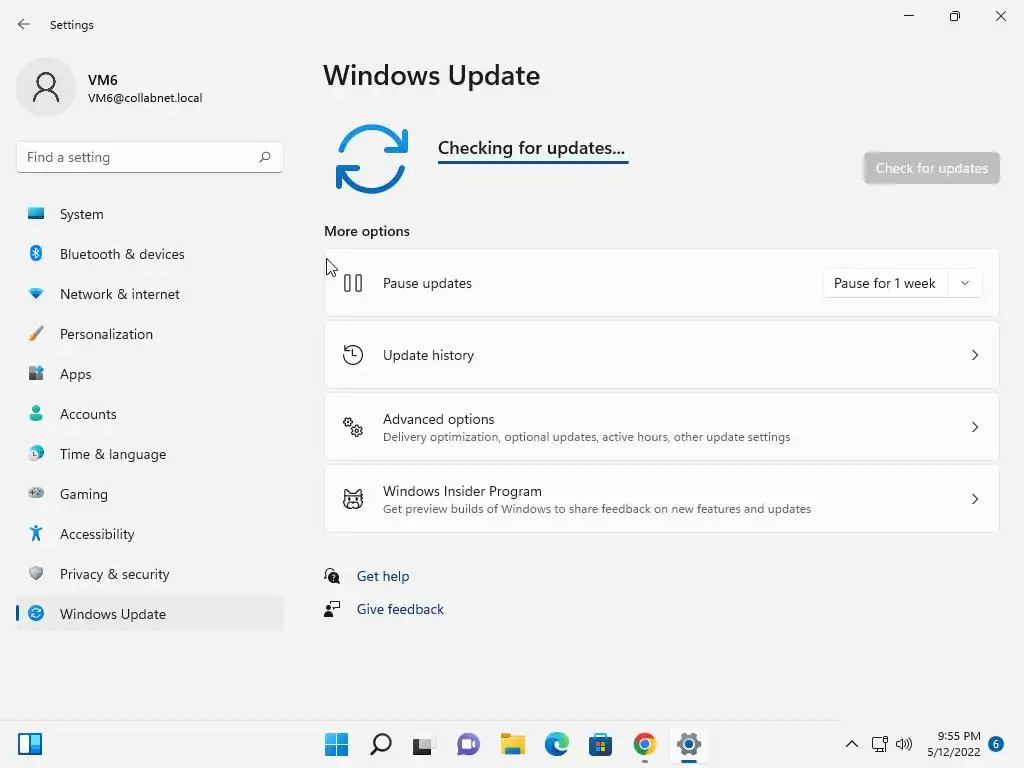Click the Network wifi icon in sidebar
Screen dimensions: 1024x768
(36, 294)
